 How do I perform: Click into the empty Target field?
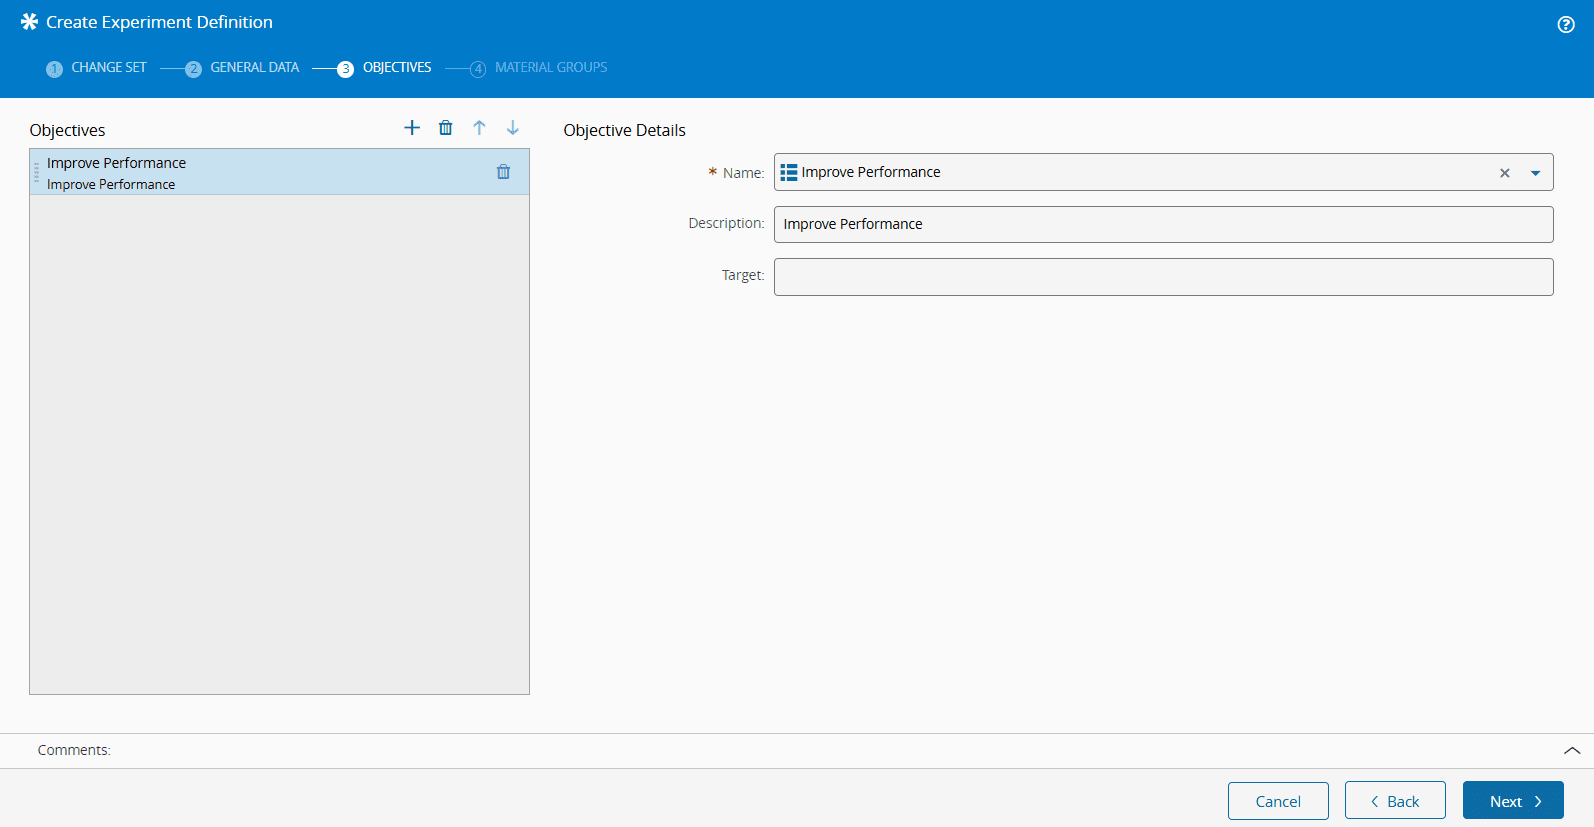pos(1163,277)
